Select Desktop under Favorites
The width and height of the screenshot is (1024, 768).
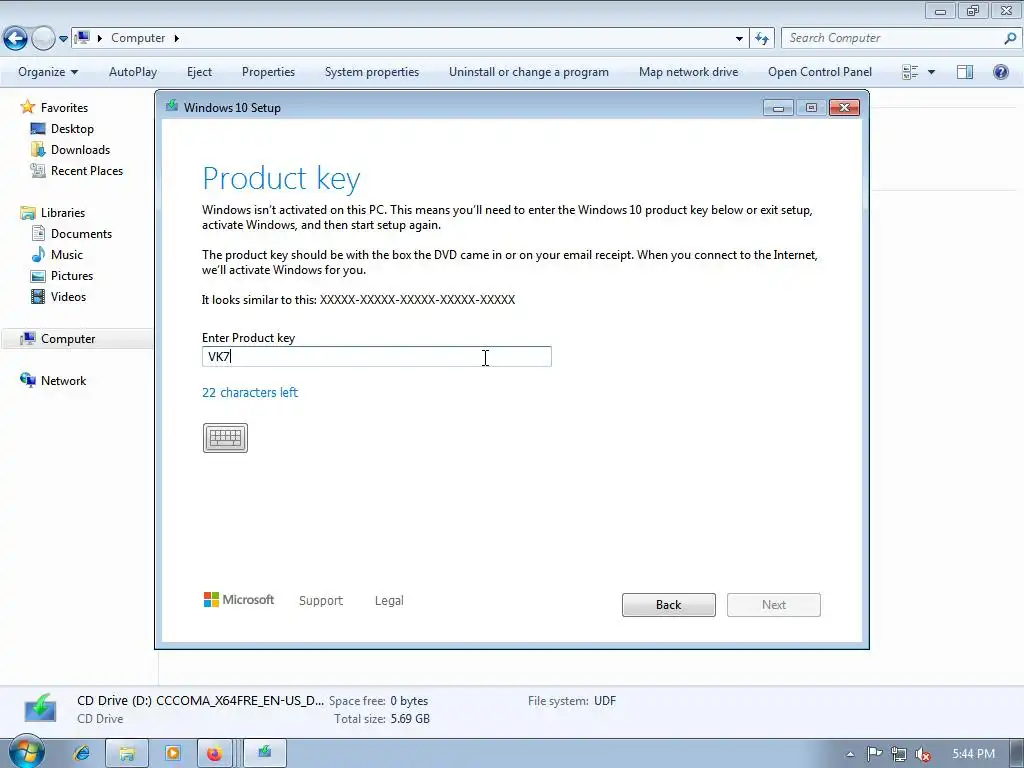click(72, 129)
